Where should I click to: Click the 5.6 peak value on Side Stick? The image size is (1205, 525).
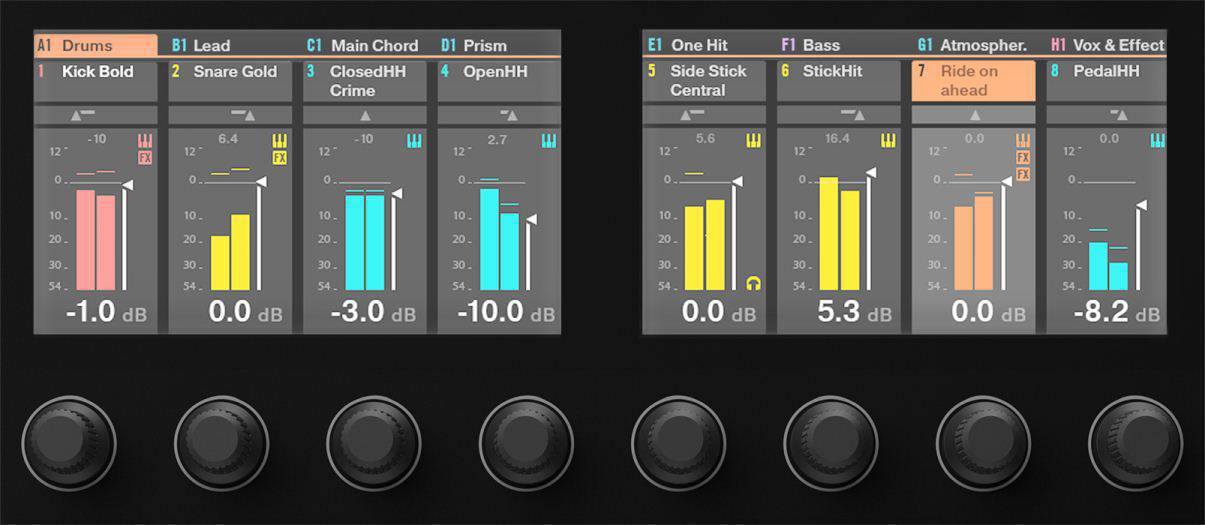705,138
